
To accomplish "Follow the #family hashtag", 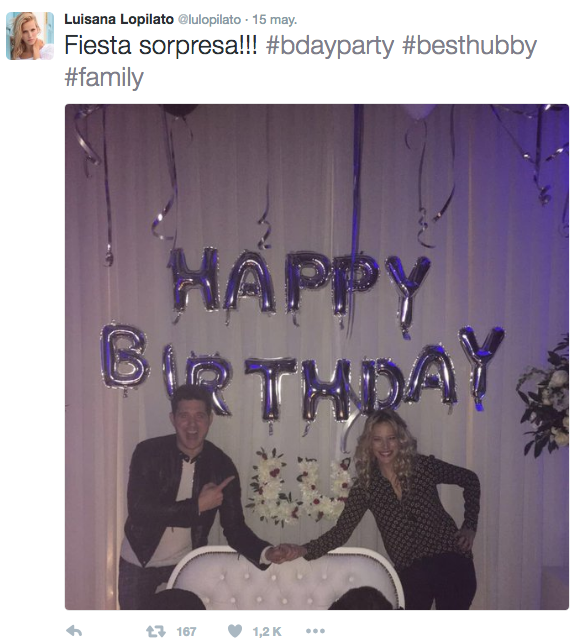I will coord(104,78).
